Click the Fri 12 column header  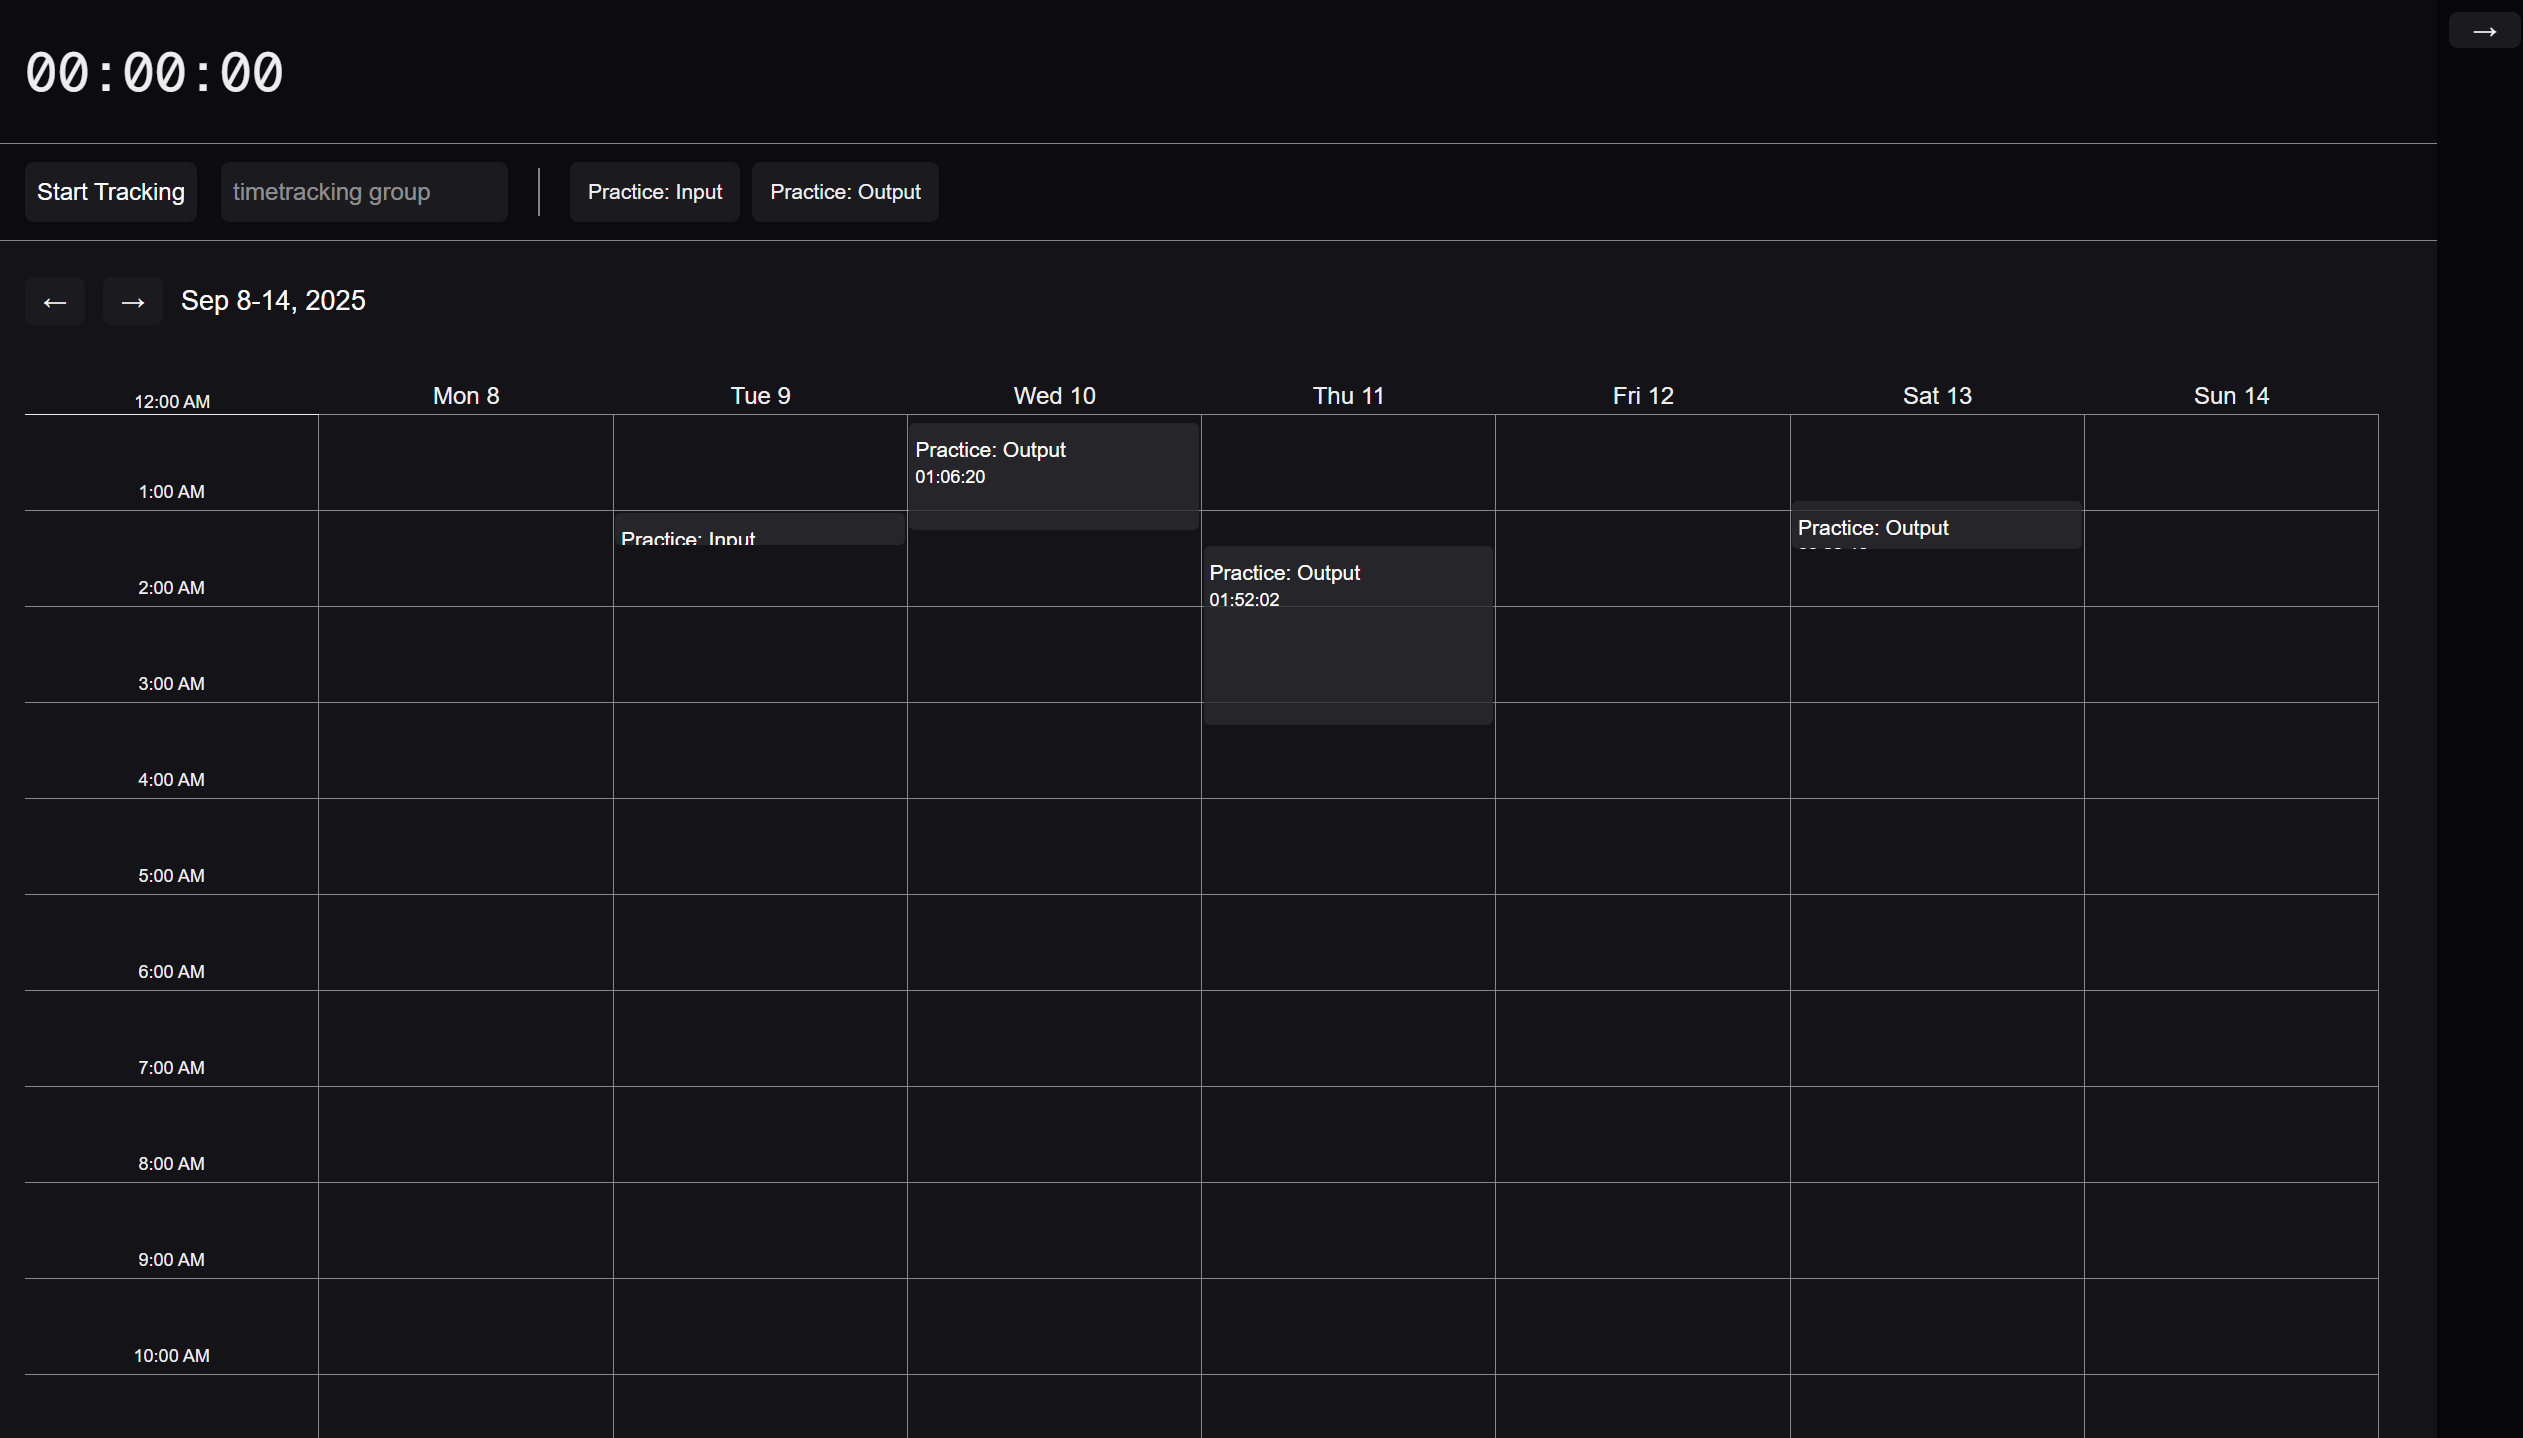pos(1643,396)
